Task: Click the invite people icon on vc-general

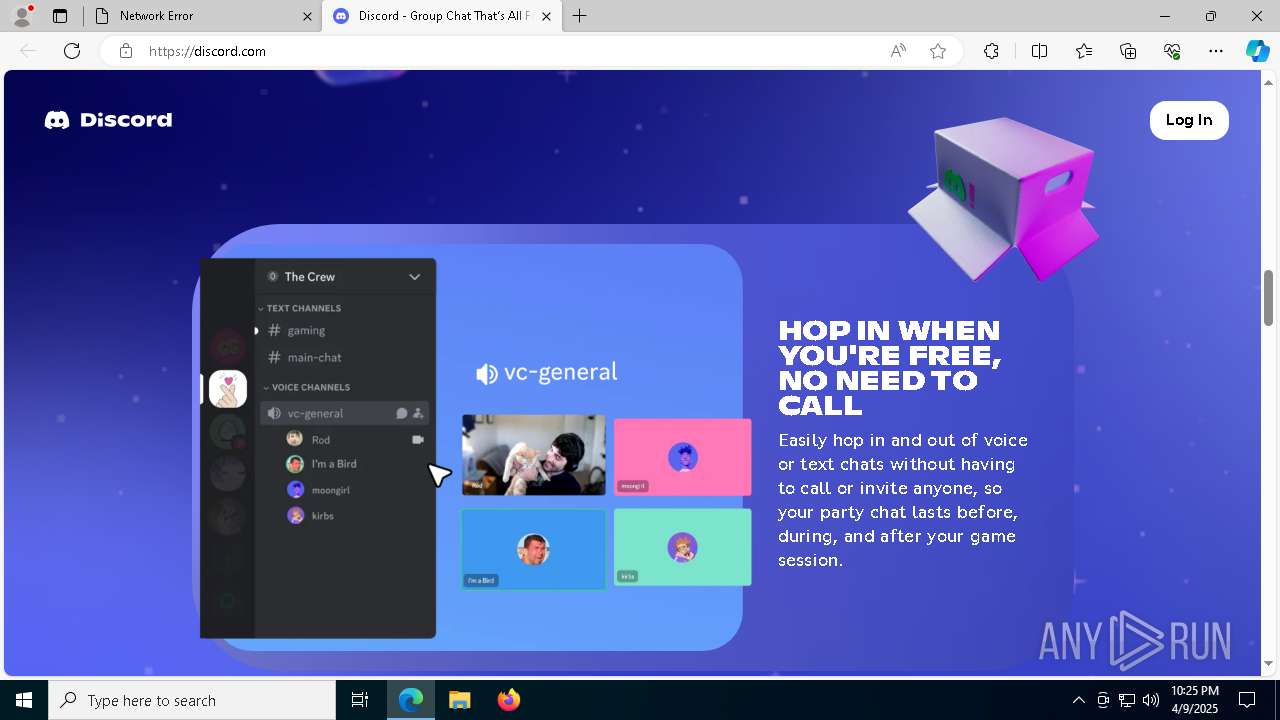Action: click(x=418, y=413)
